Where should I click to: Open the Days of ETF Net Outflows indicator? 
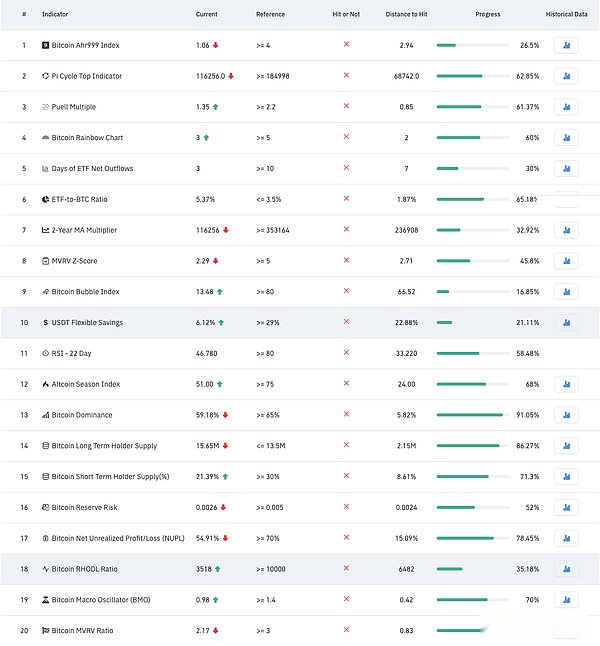[x=92, y=169]
